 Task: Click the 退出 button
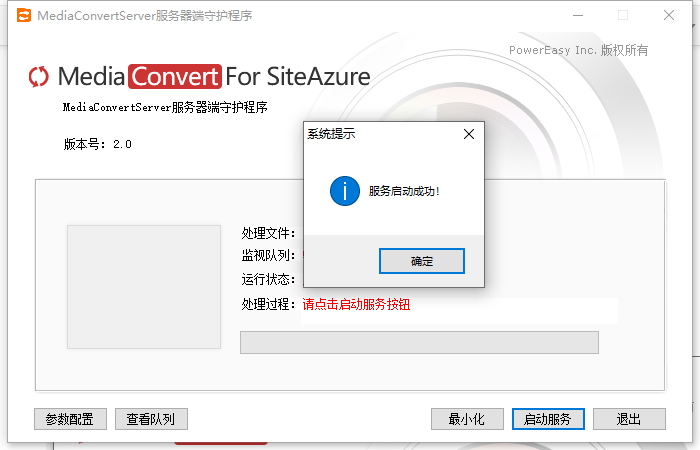(x=629, y=419)
